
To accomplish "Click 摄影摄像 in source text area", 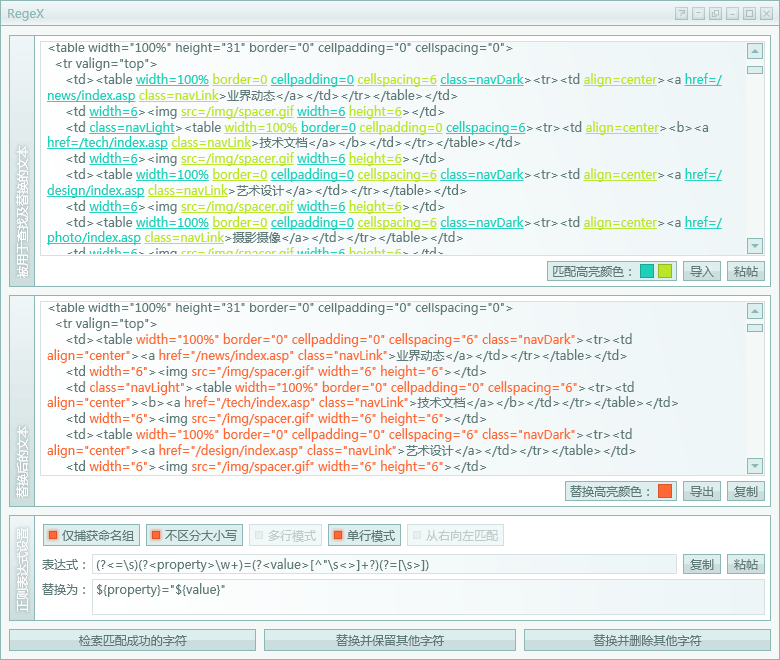I will coord(257,238).
